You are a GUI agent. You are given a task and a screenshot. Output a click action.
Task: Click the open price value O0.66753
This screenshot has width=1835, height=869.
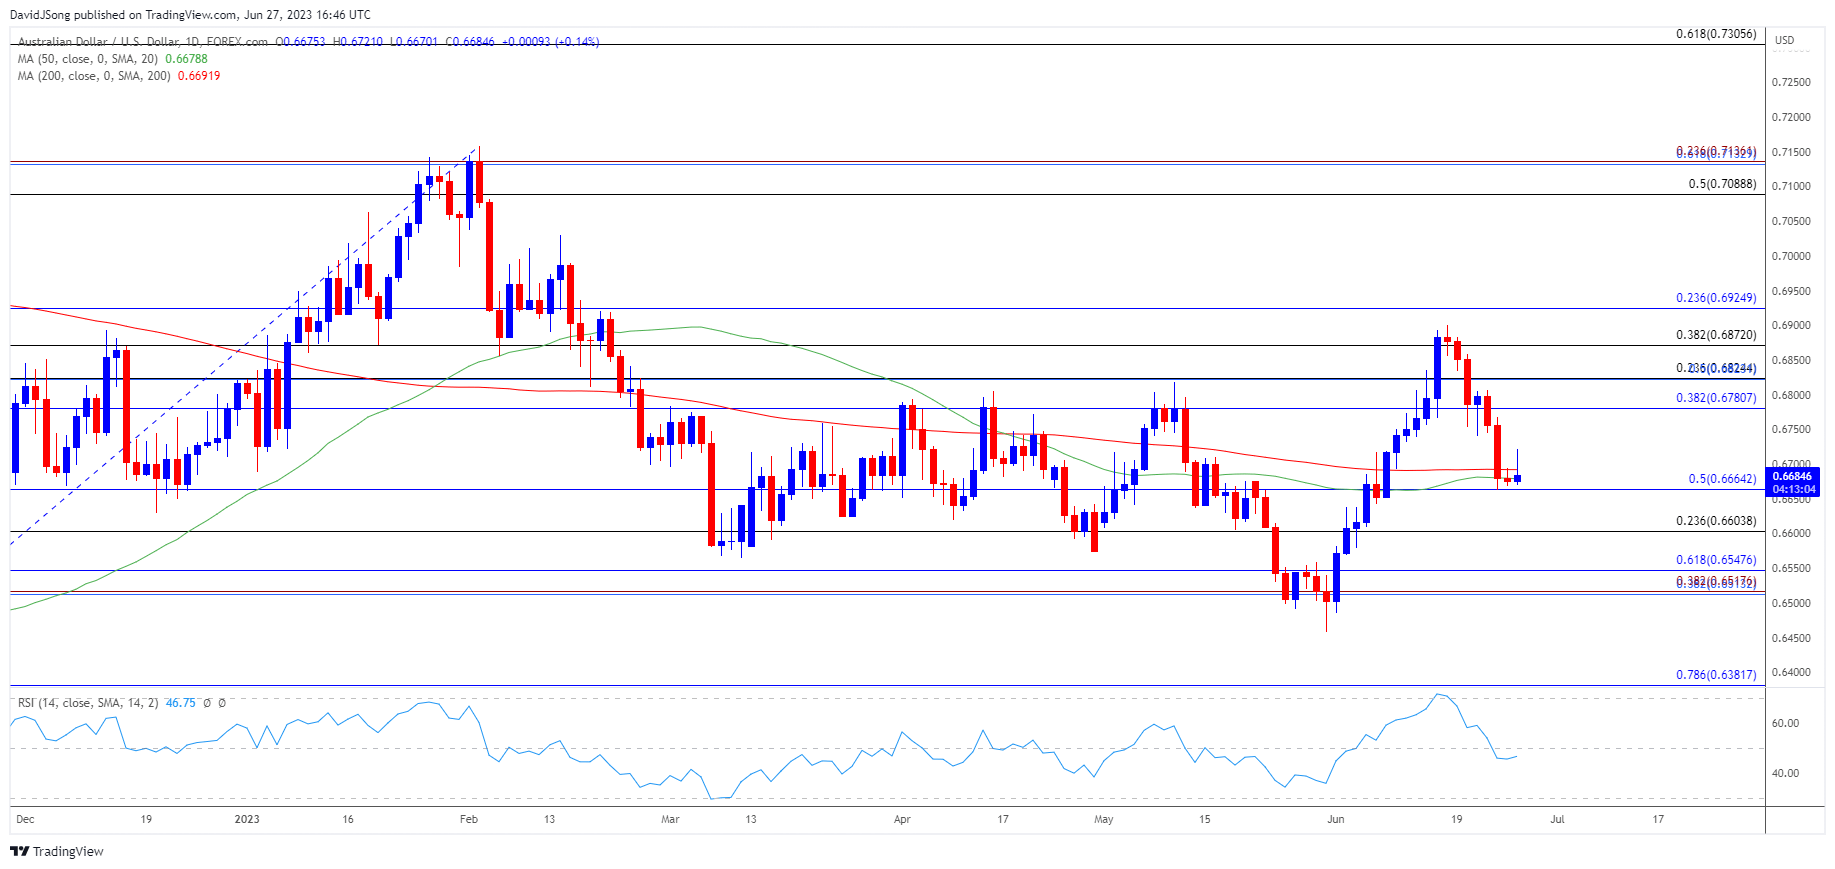pos(301,42)
